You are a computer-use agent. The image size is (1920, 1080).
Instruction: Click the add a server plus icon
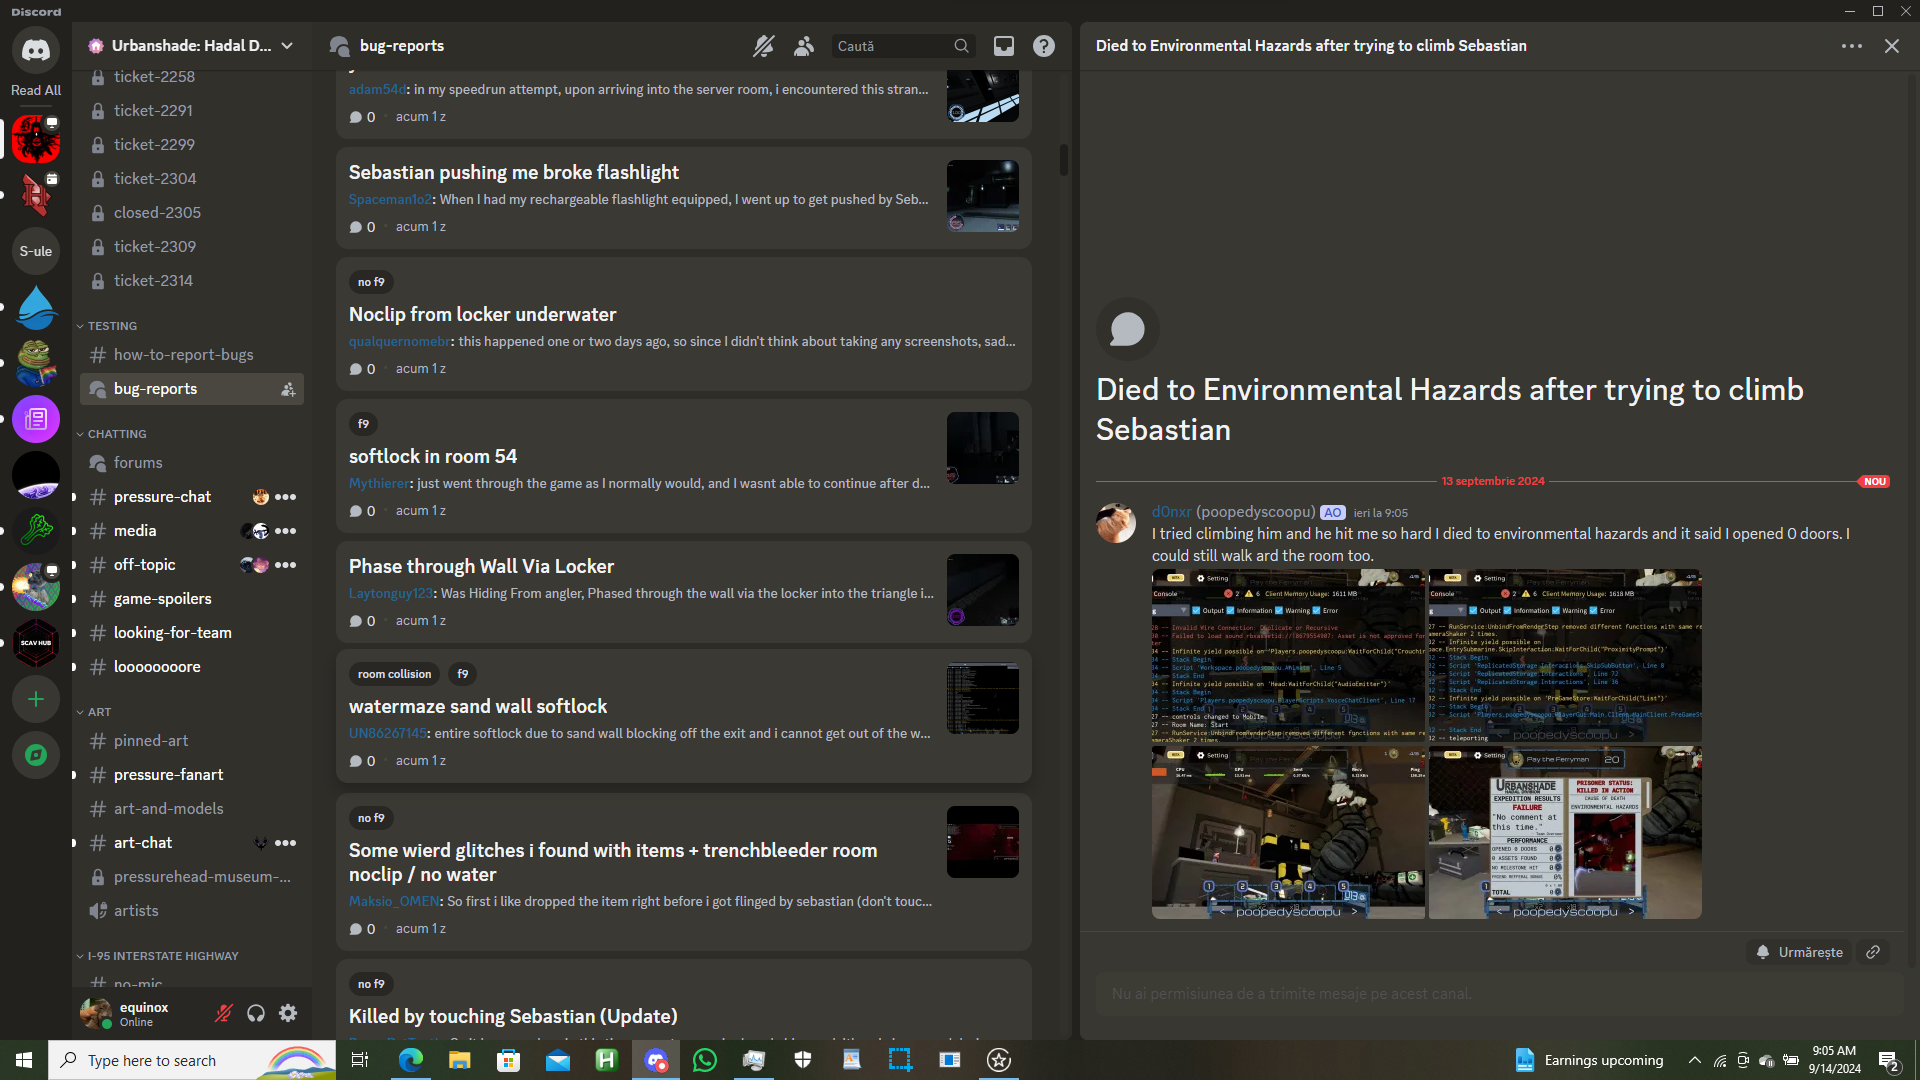[36, 699]
